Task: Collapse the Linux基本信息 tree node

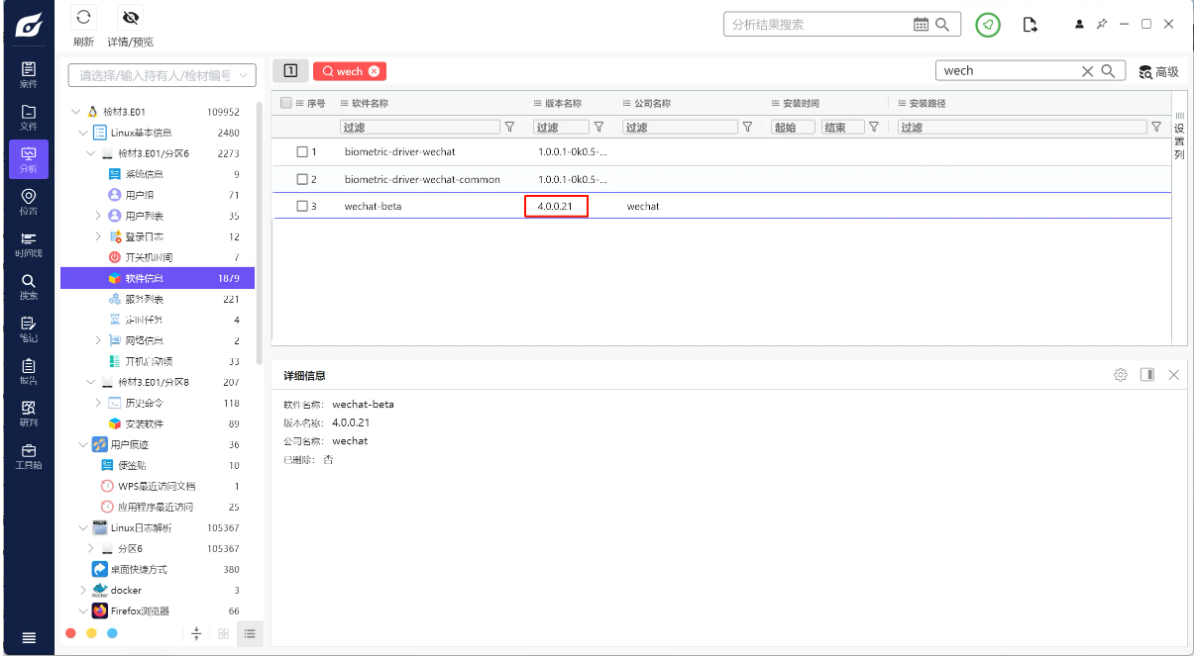Action: click(83, 133)
